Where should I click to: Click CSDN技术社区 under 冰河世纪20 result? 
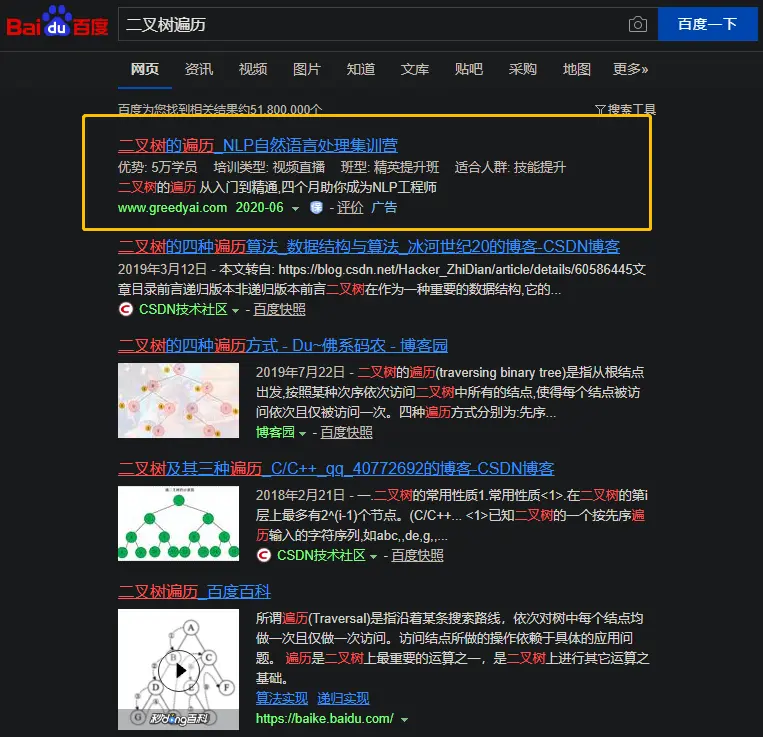pos(183,309)
